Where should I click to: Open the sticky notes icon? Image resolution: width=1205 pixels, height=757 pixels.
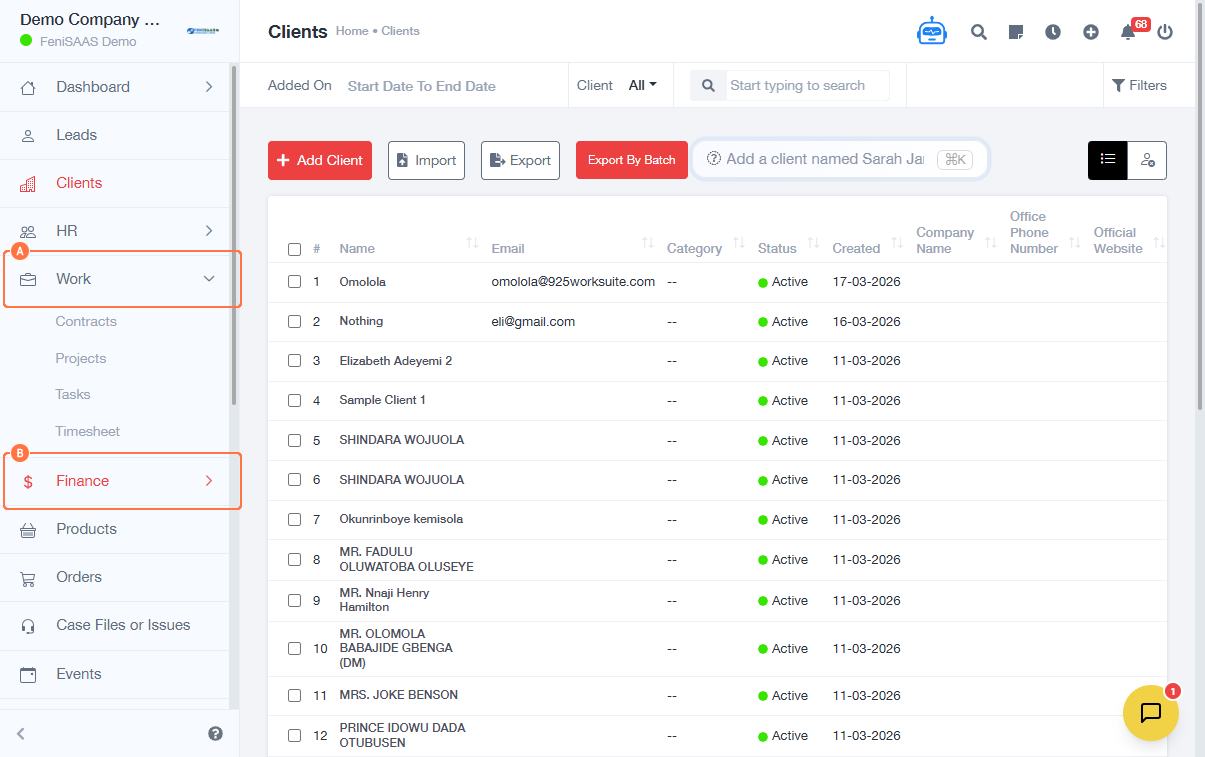click(x=1016, y=32)
